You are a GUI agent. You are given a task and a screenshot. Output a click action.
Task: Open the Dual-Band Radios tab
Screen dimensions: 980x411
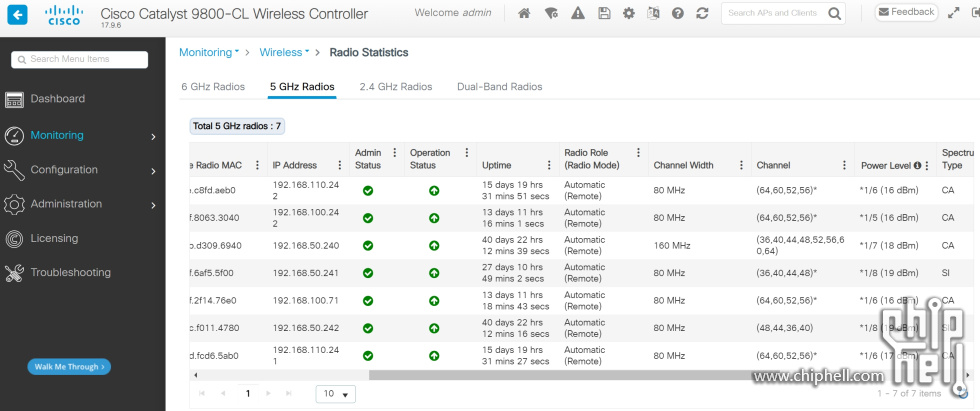tap(499, 87)
